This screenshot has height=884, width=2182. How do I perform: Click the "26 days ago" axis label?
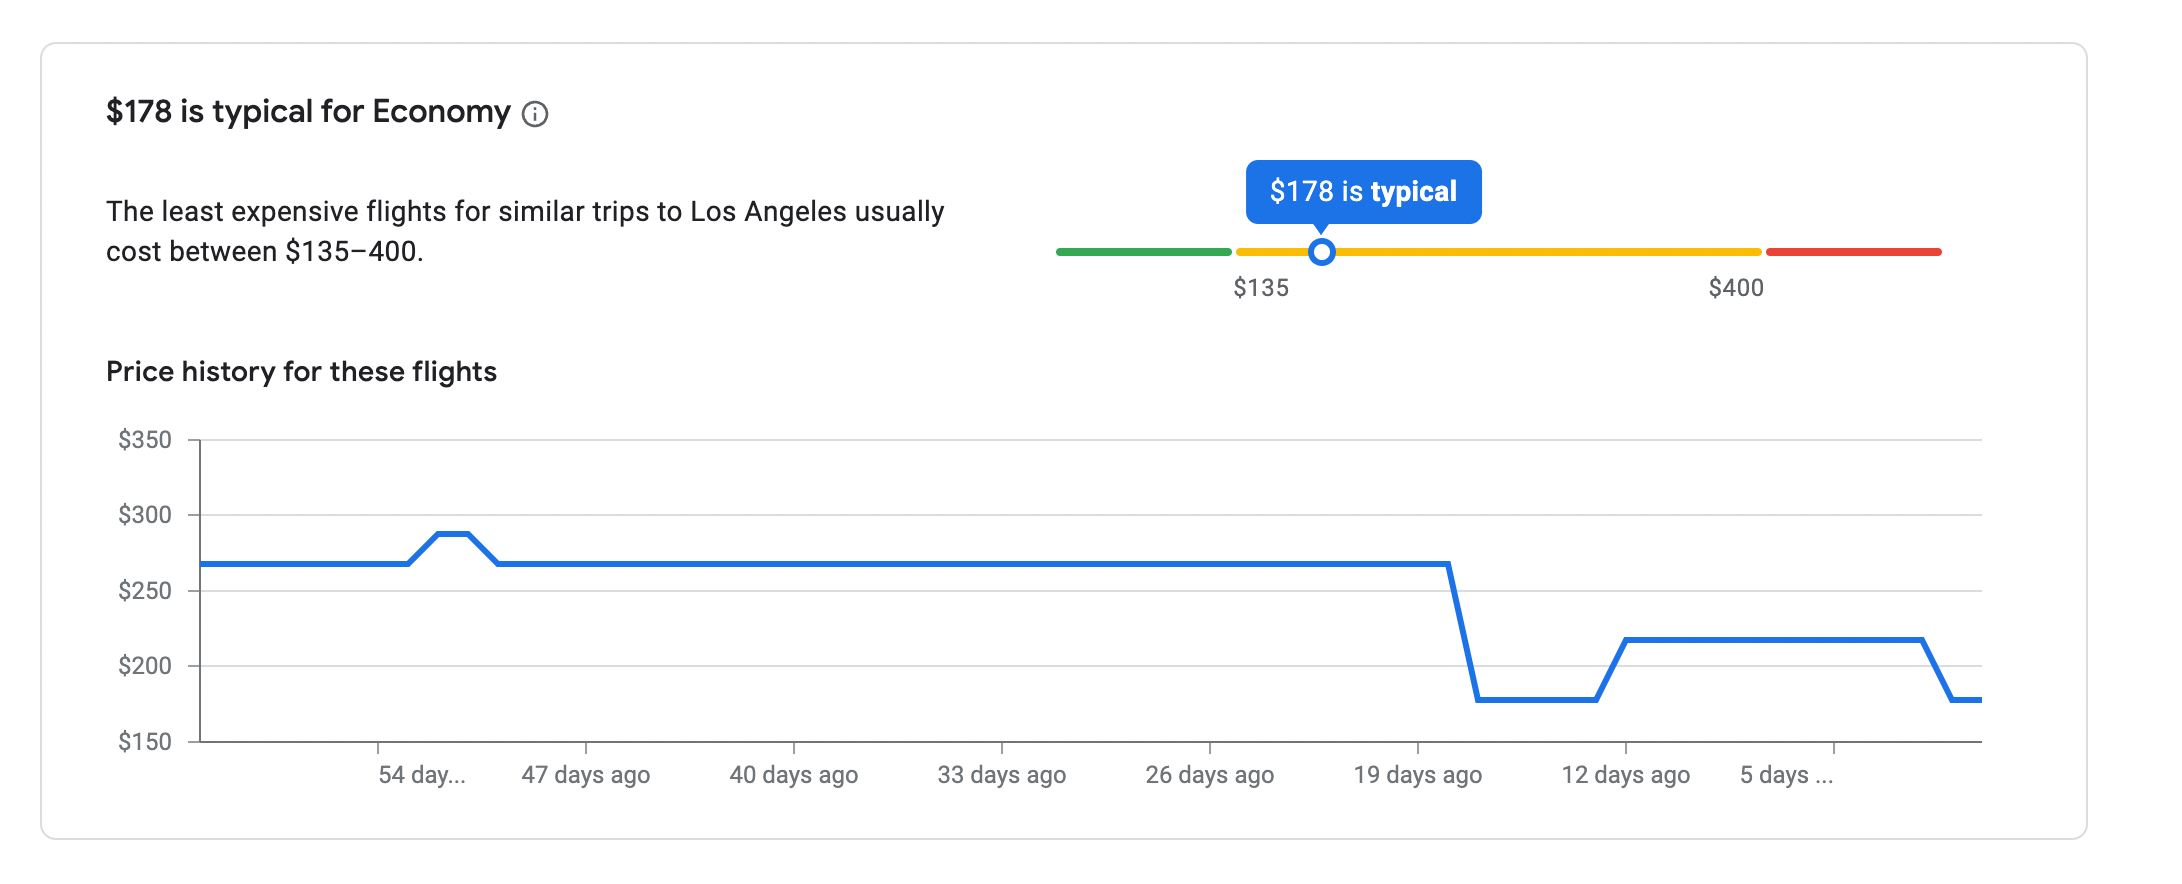[1209, 775]
